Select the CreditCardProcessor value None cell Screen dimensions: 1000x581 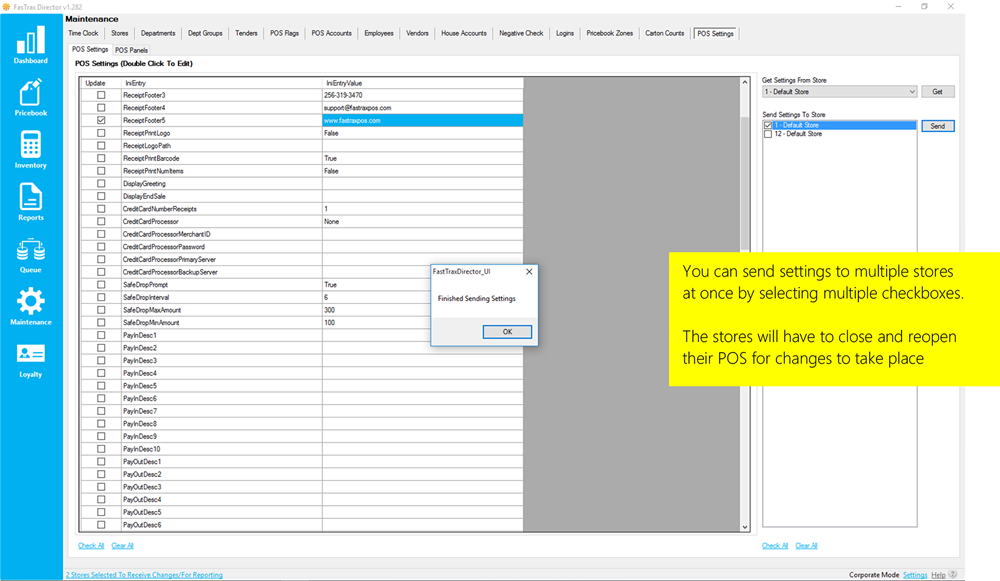(x=422, y=221)
